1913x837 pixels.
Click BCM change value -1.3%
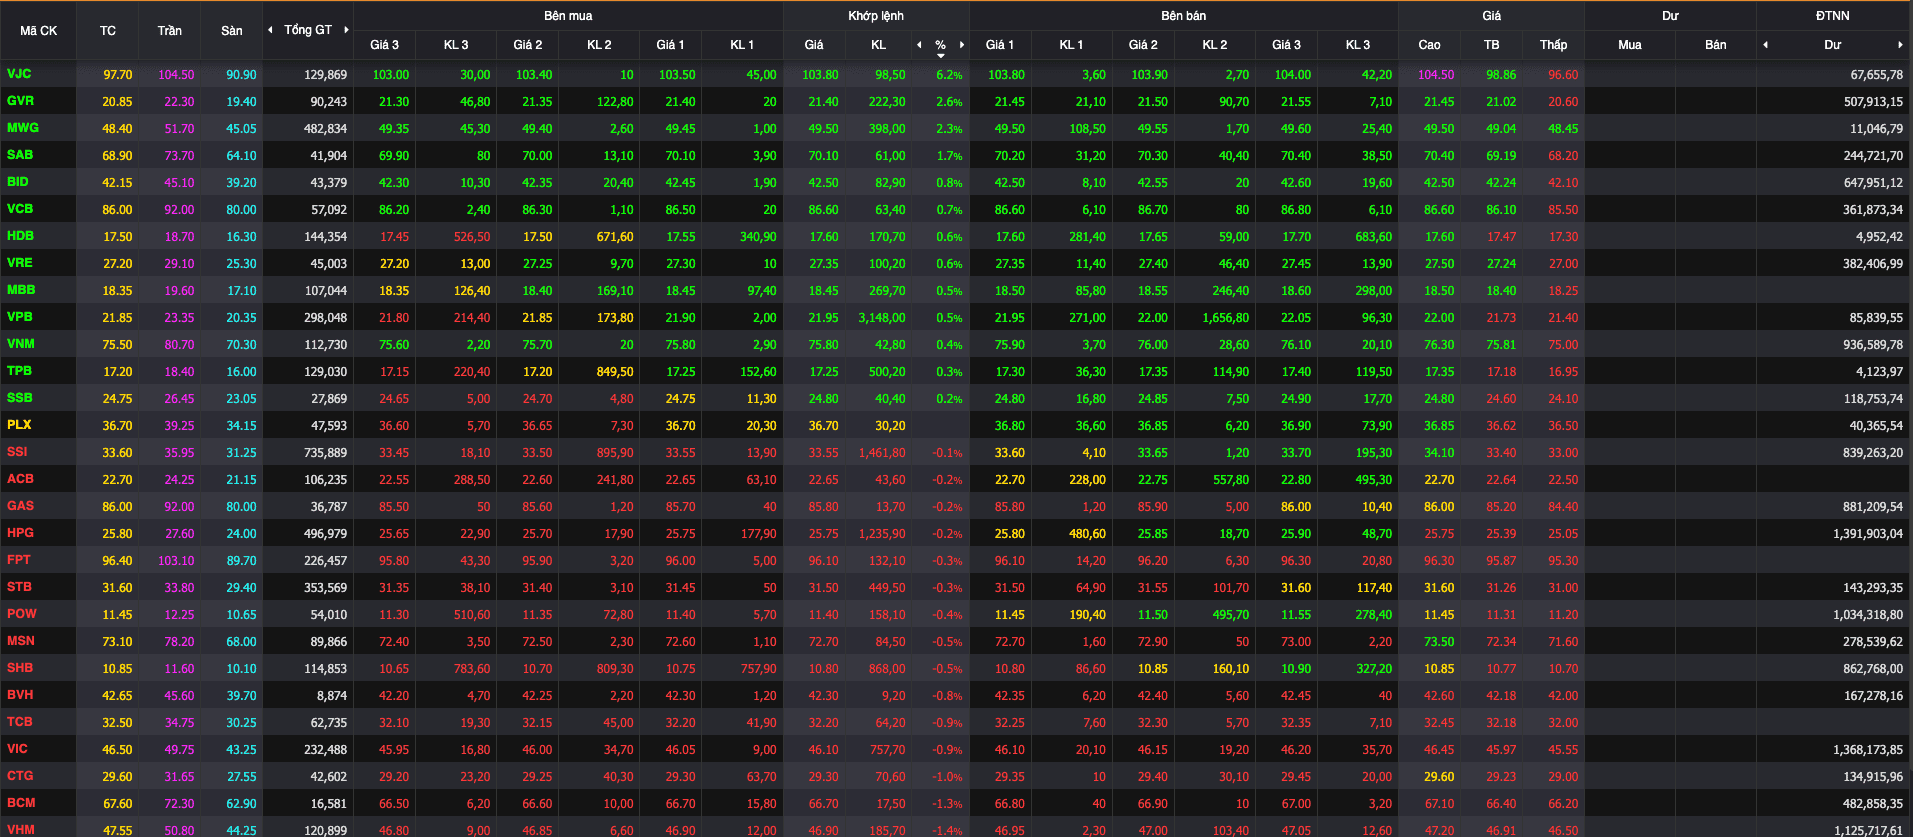tap(947, 804)
